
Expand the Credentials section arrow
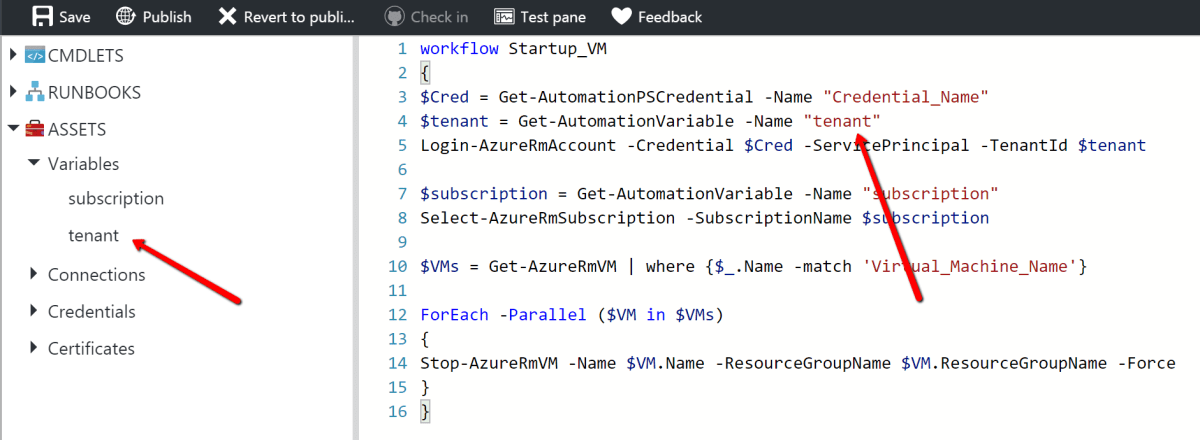[34, 311]
